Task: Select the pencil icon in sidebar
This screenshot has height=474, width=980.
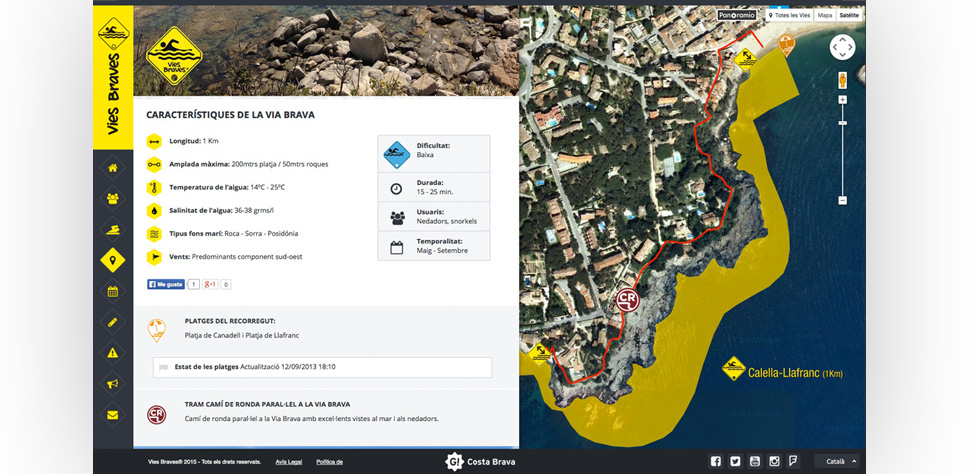Action: (113, 322)
